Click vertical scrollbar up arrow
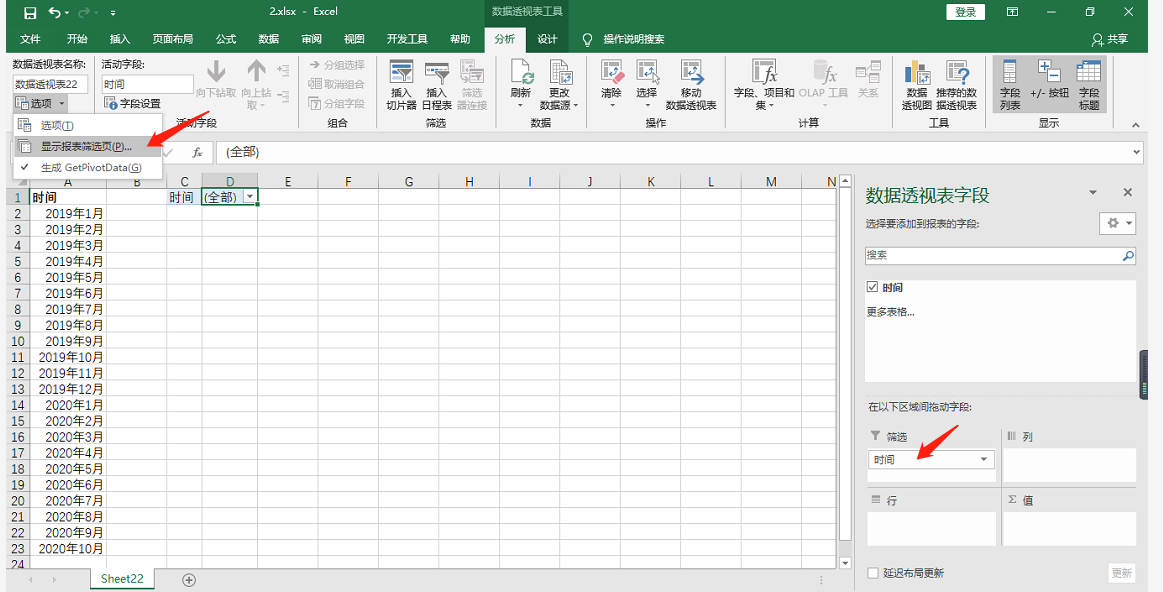This screenshot has width=1163, height=592. point(845,182)
